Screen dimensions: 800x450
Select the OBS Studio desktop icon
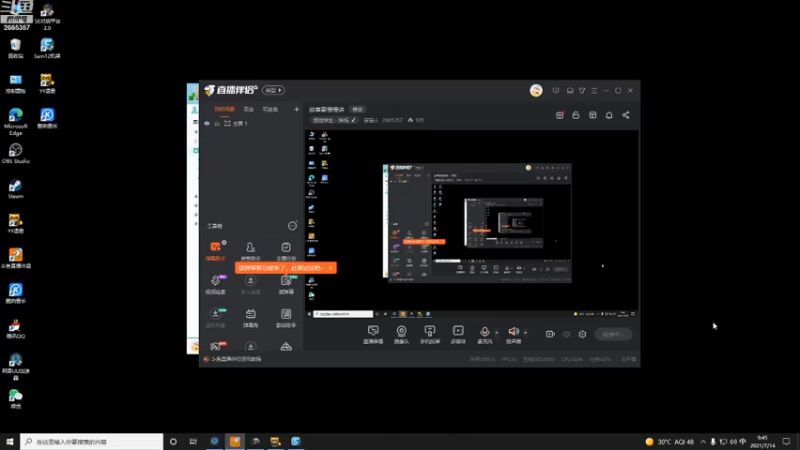(16, 154)
